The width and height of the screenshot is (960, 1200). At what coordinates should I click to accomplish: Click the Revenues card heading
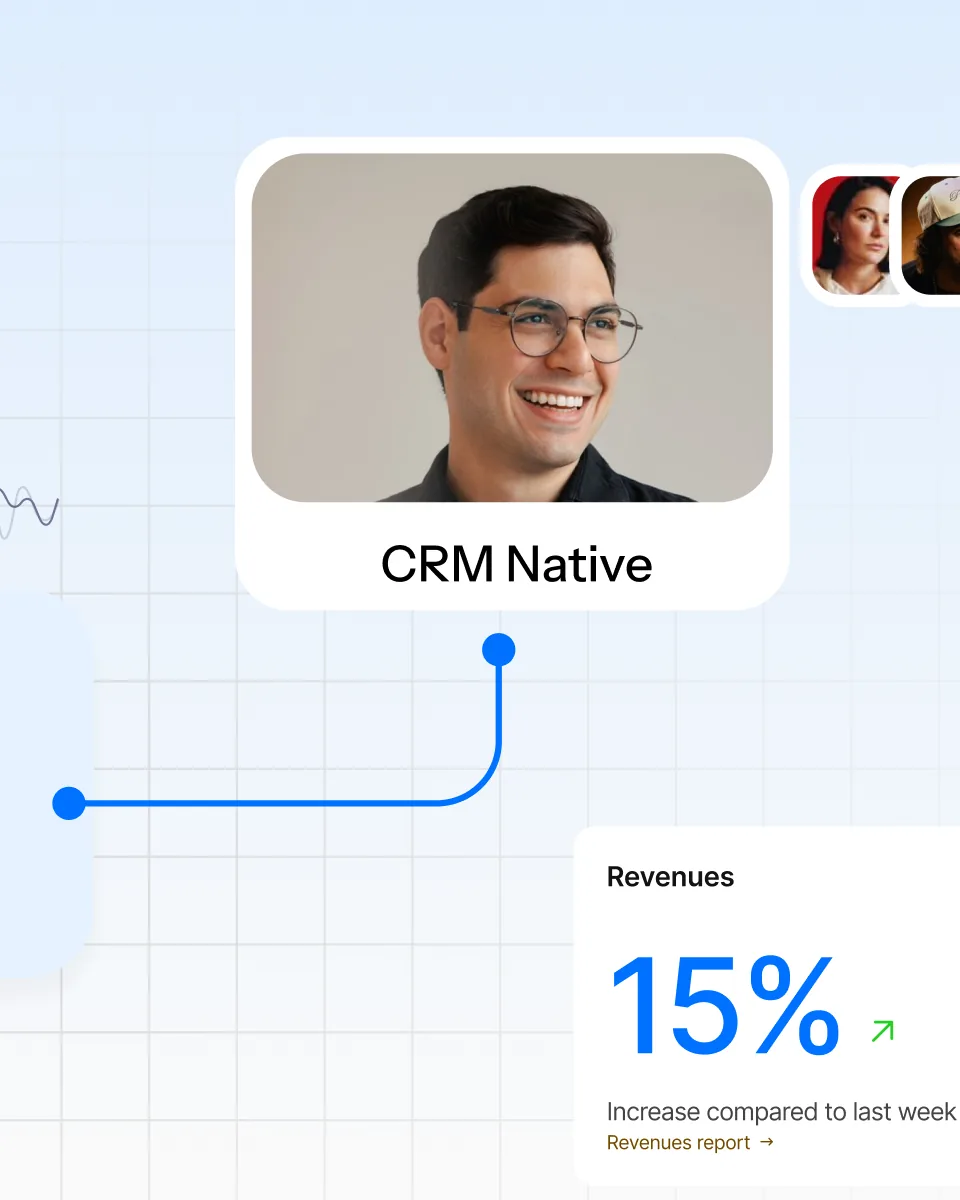[670, 877]
